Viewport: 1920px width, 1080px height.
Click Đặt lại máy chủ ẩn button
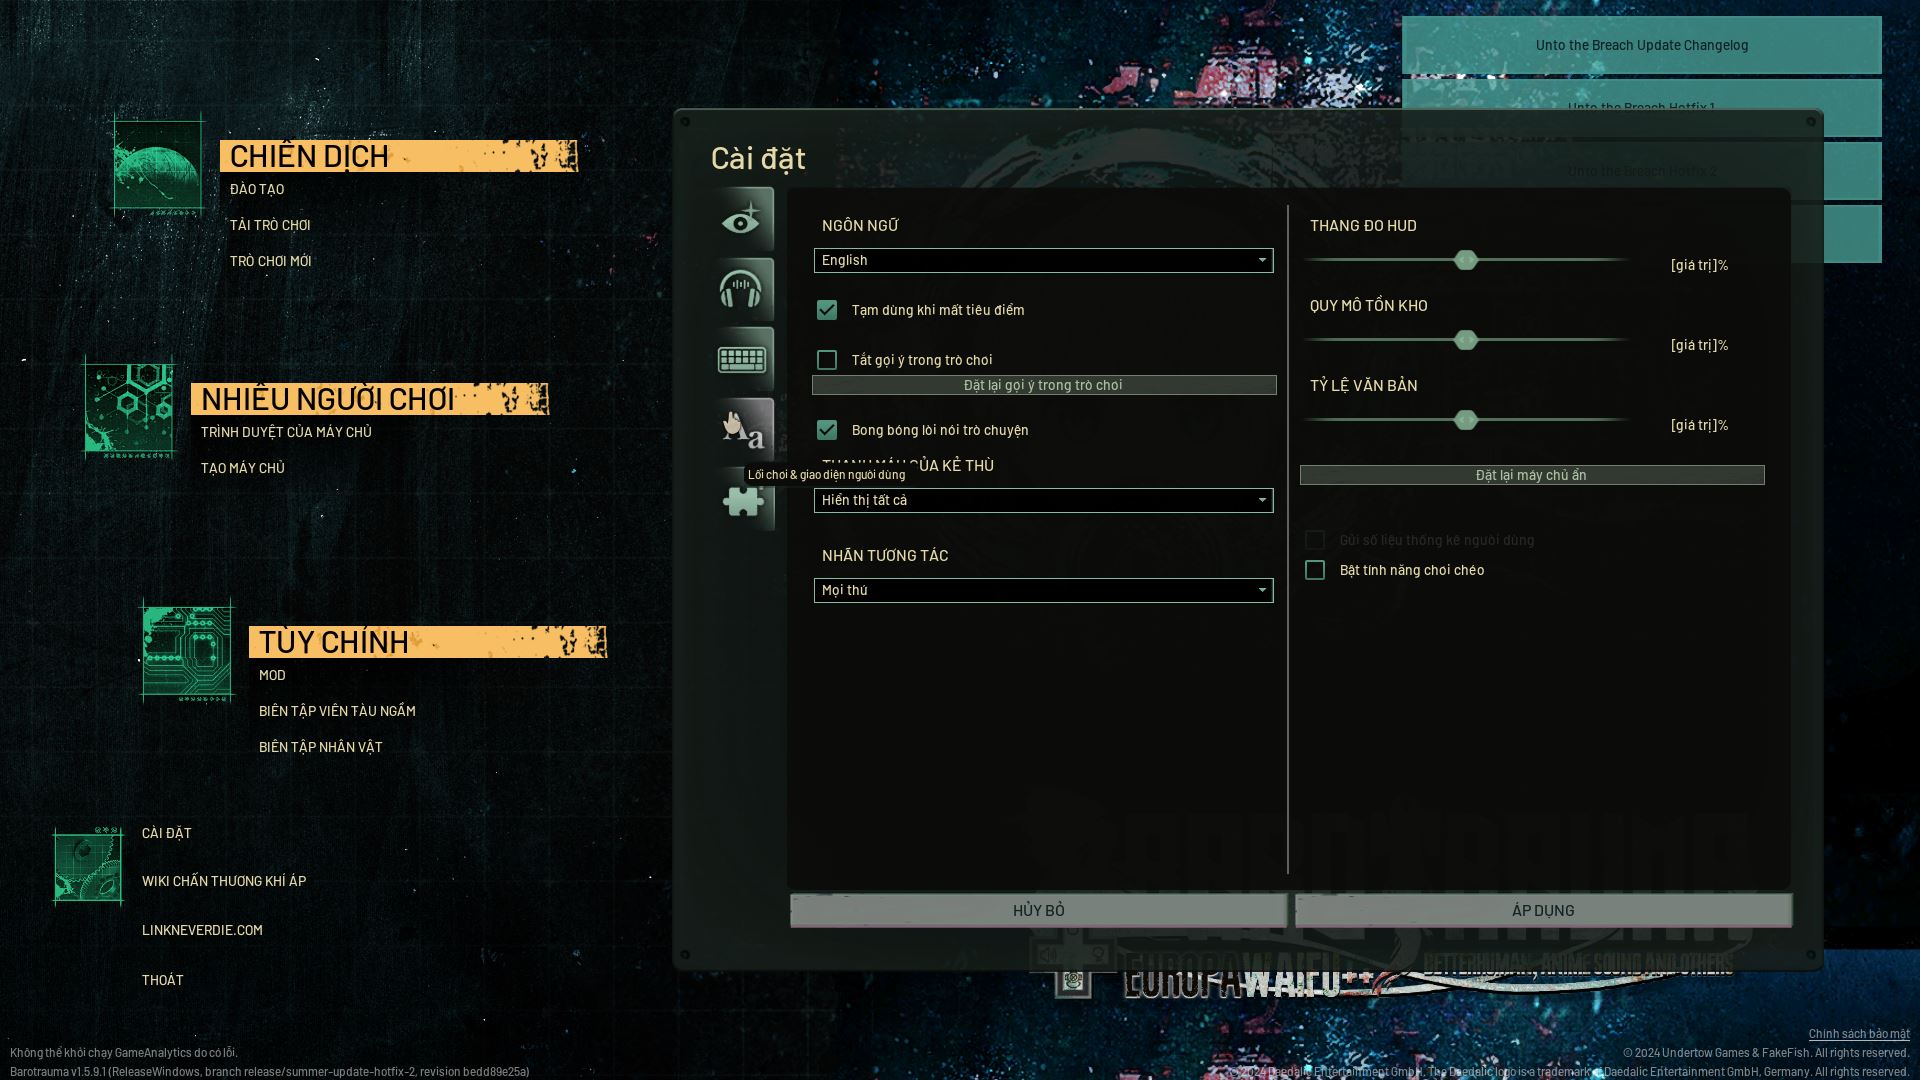(1531, 475)
